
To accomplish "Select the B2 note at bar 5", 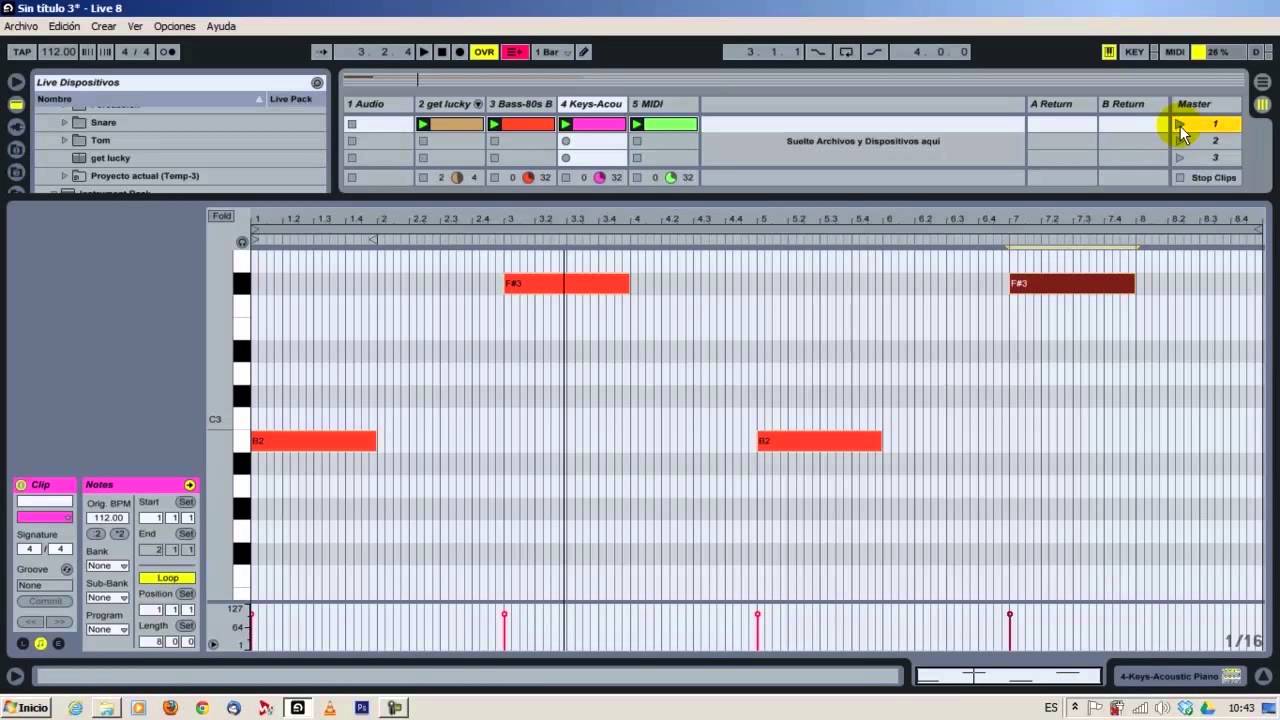I will click(819, 441).
